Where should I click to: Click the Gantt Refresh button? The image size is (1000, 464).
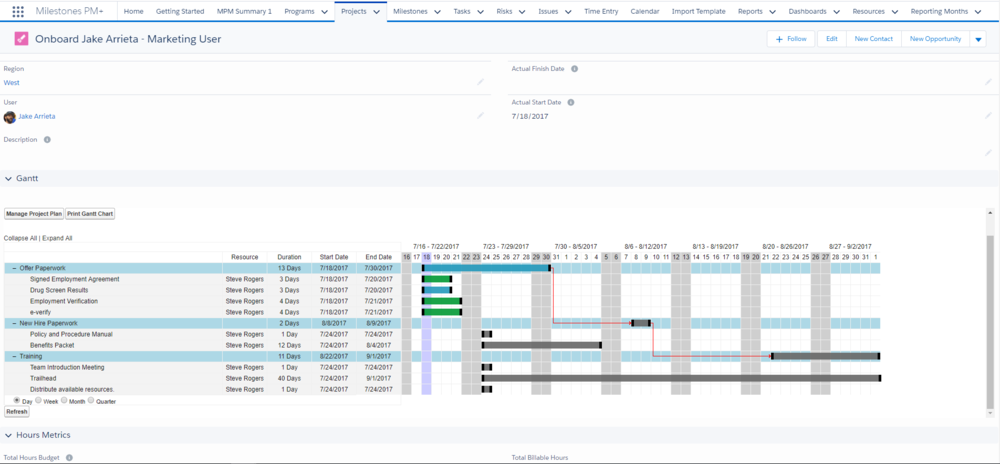click(17, 412)
